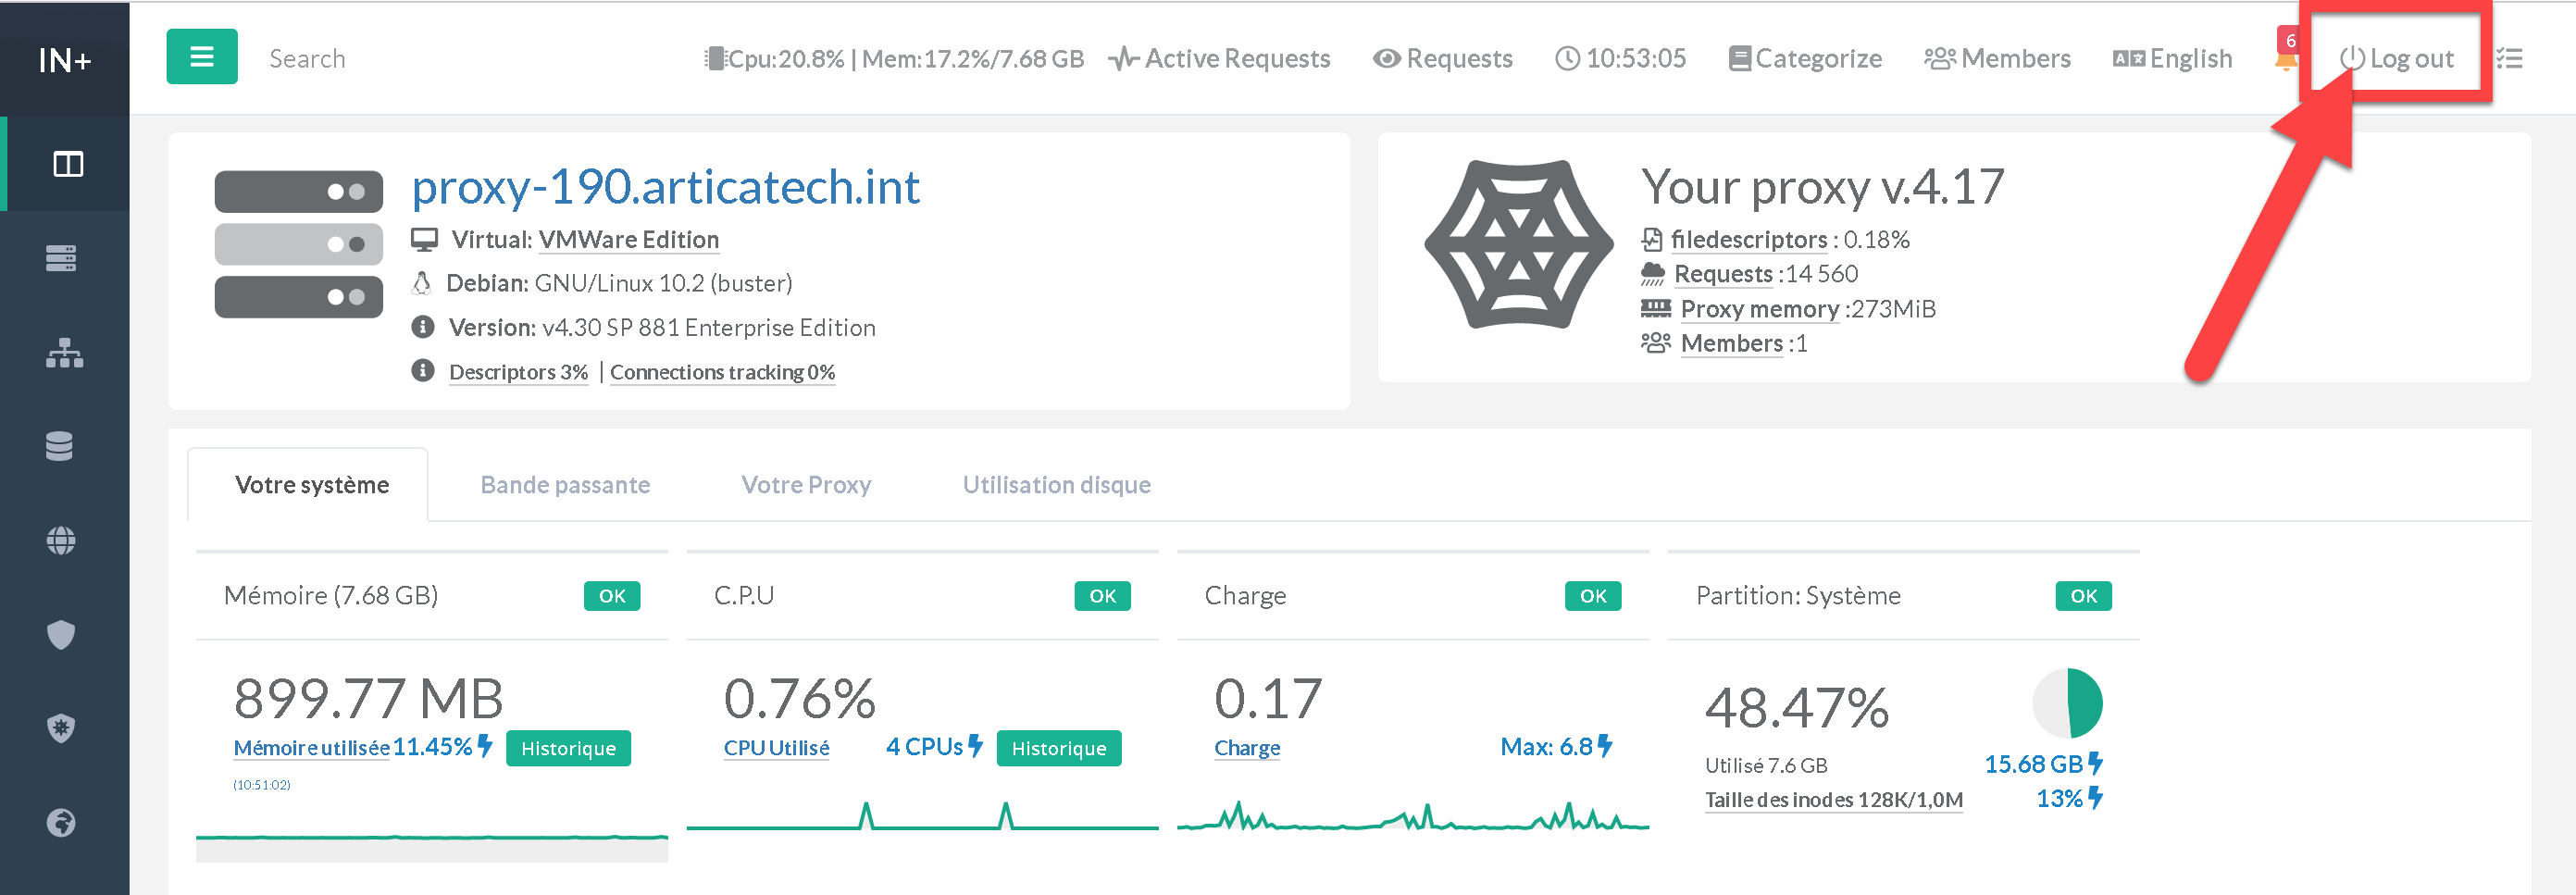Click the database sidebar icon

coord(60,446)
